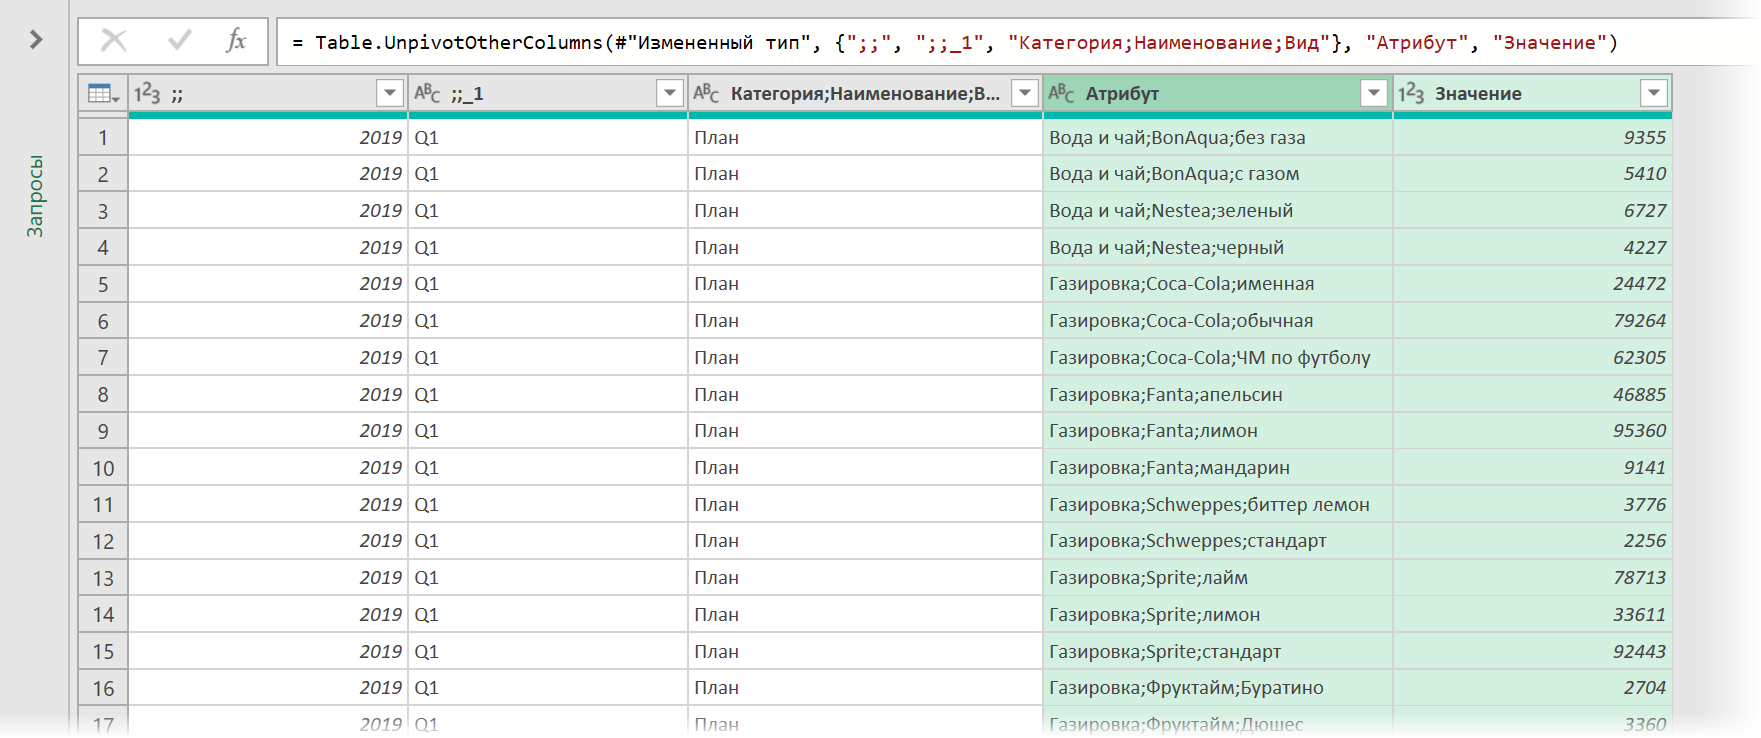Open filter dropdown for Значение column
Screen dimensions: 1761x738
click(1654, 93)
